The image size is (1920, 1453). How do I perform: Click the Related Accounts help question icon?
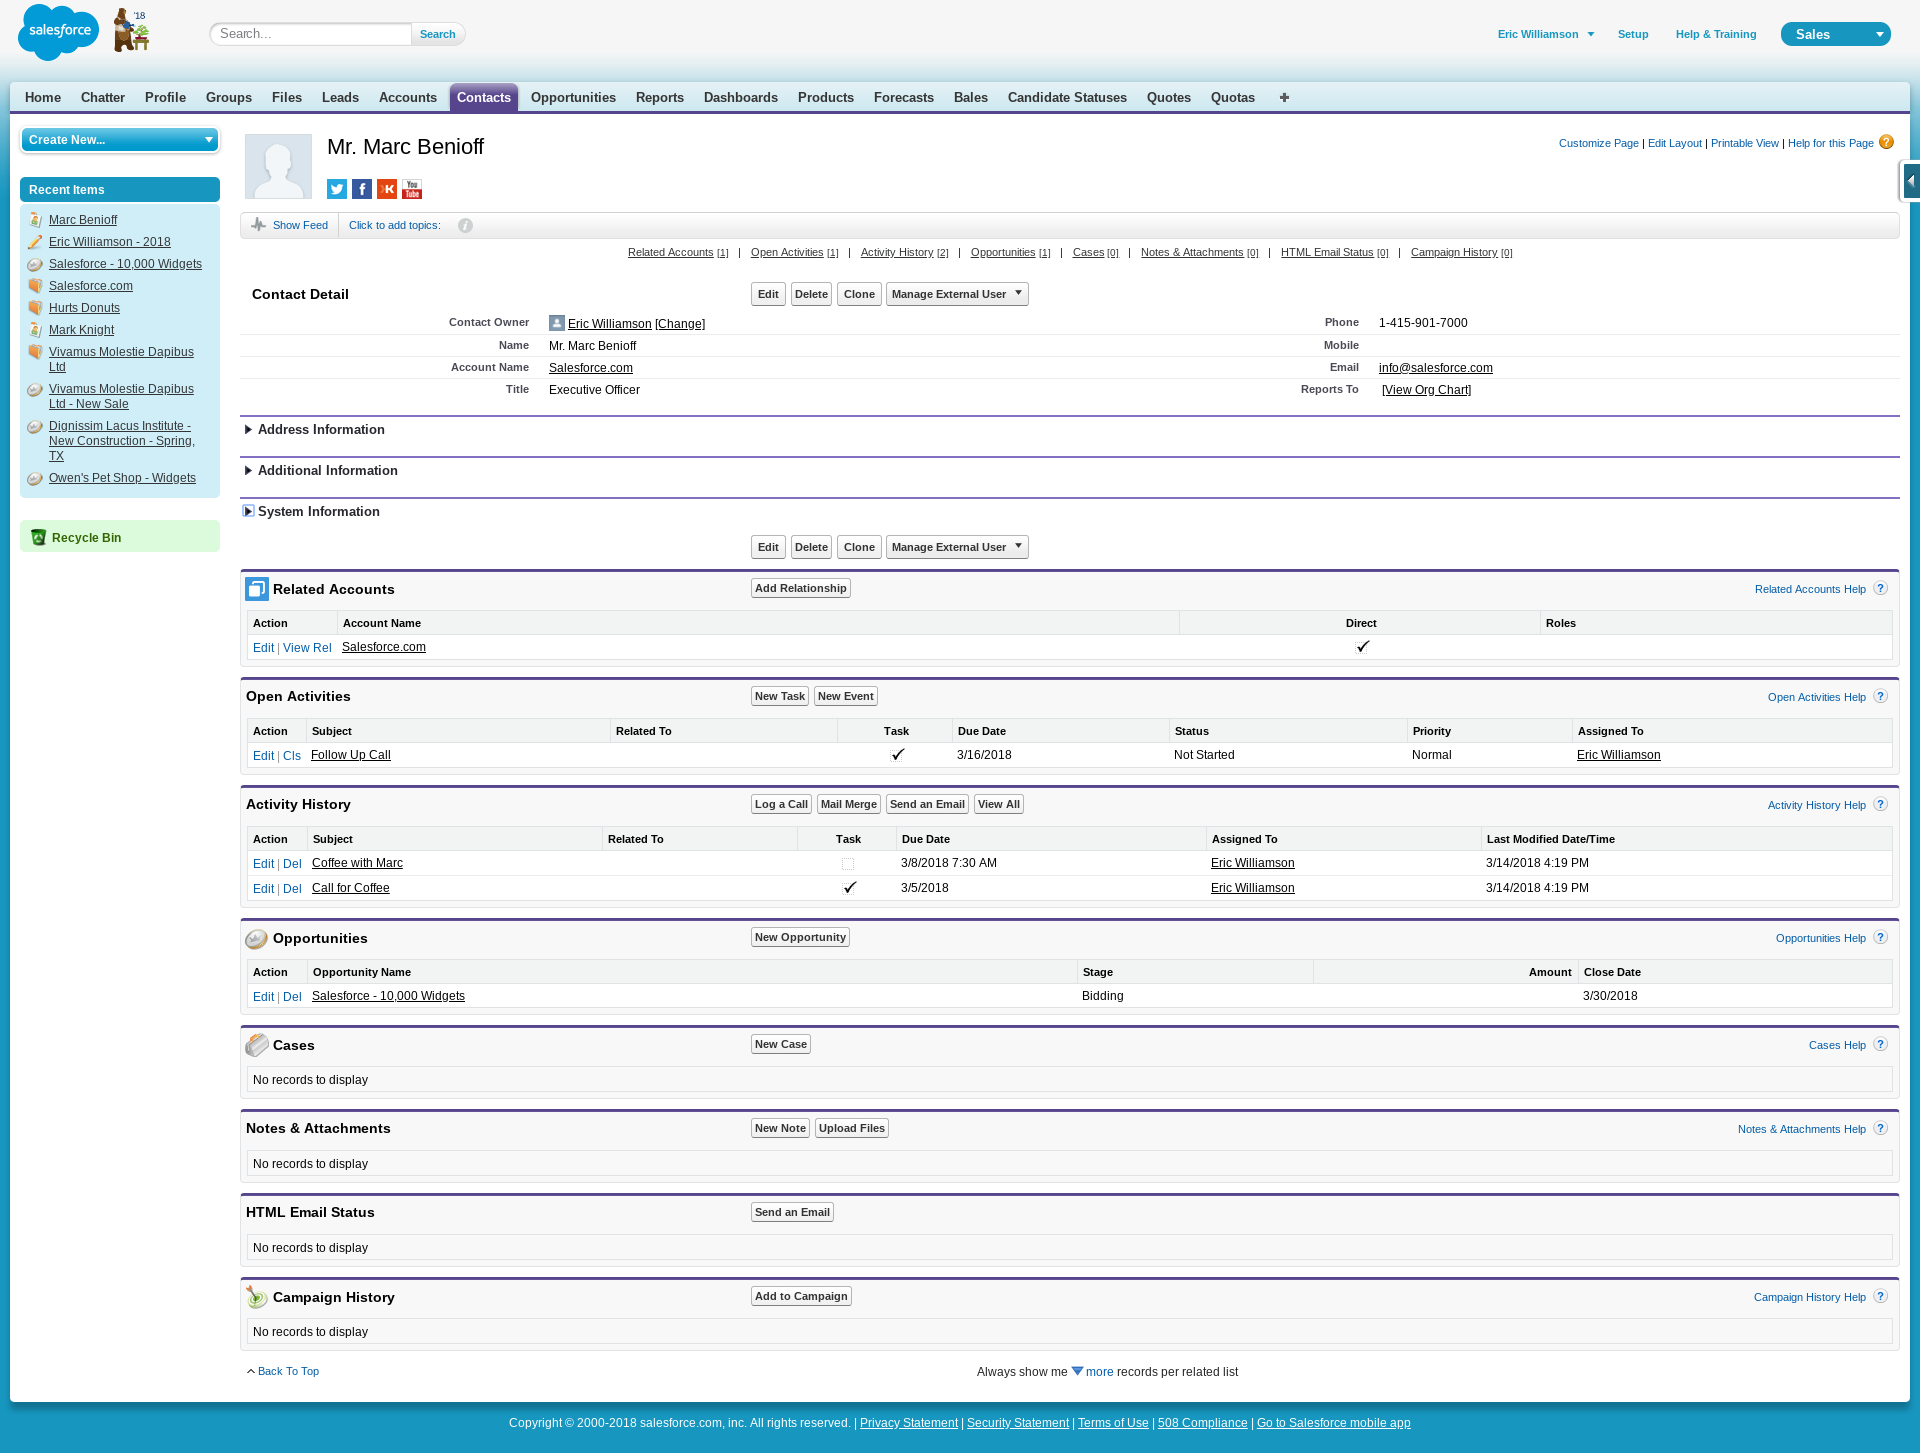1880,588
